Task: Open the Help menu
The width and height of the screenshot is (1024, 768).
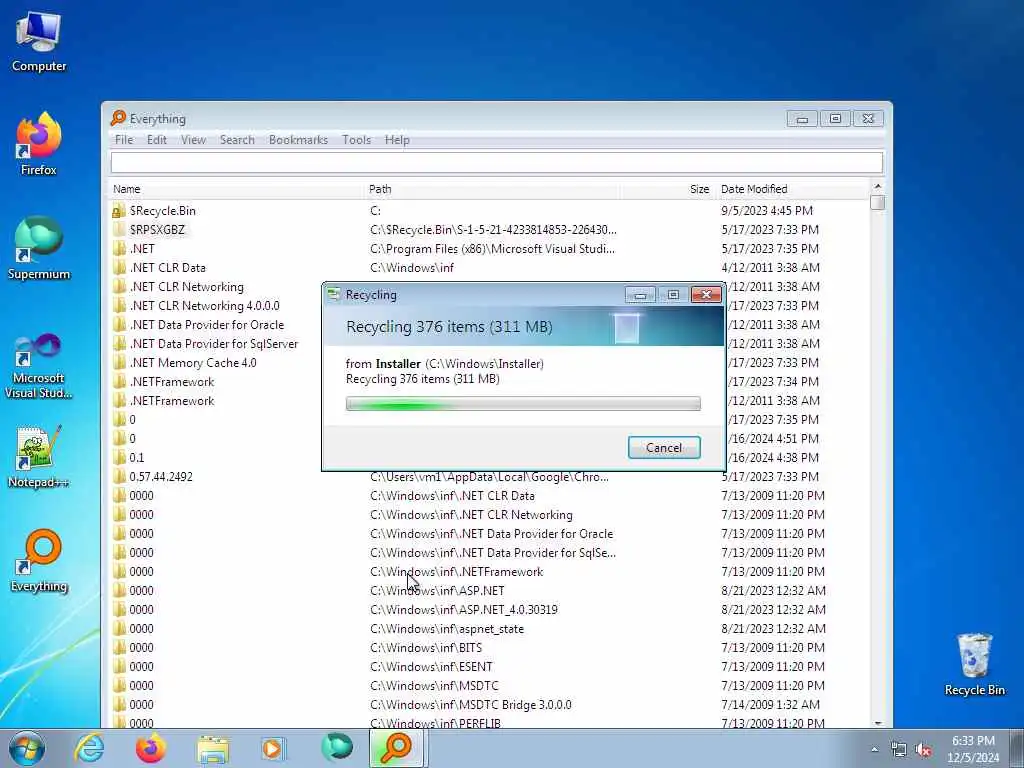Action: 397,140
